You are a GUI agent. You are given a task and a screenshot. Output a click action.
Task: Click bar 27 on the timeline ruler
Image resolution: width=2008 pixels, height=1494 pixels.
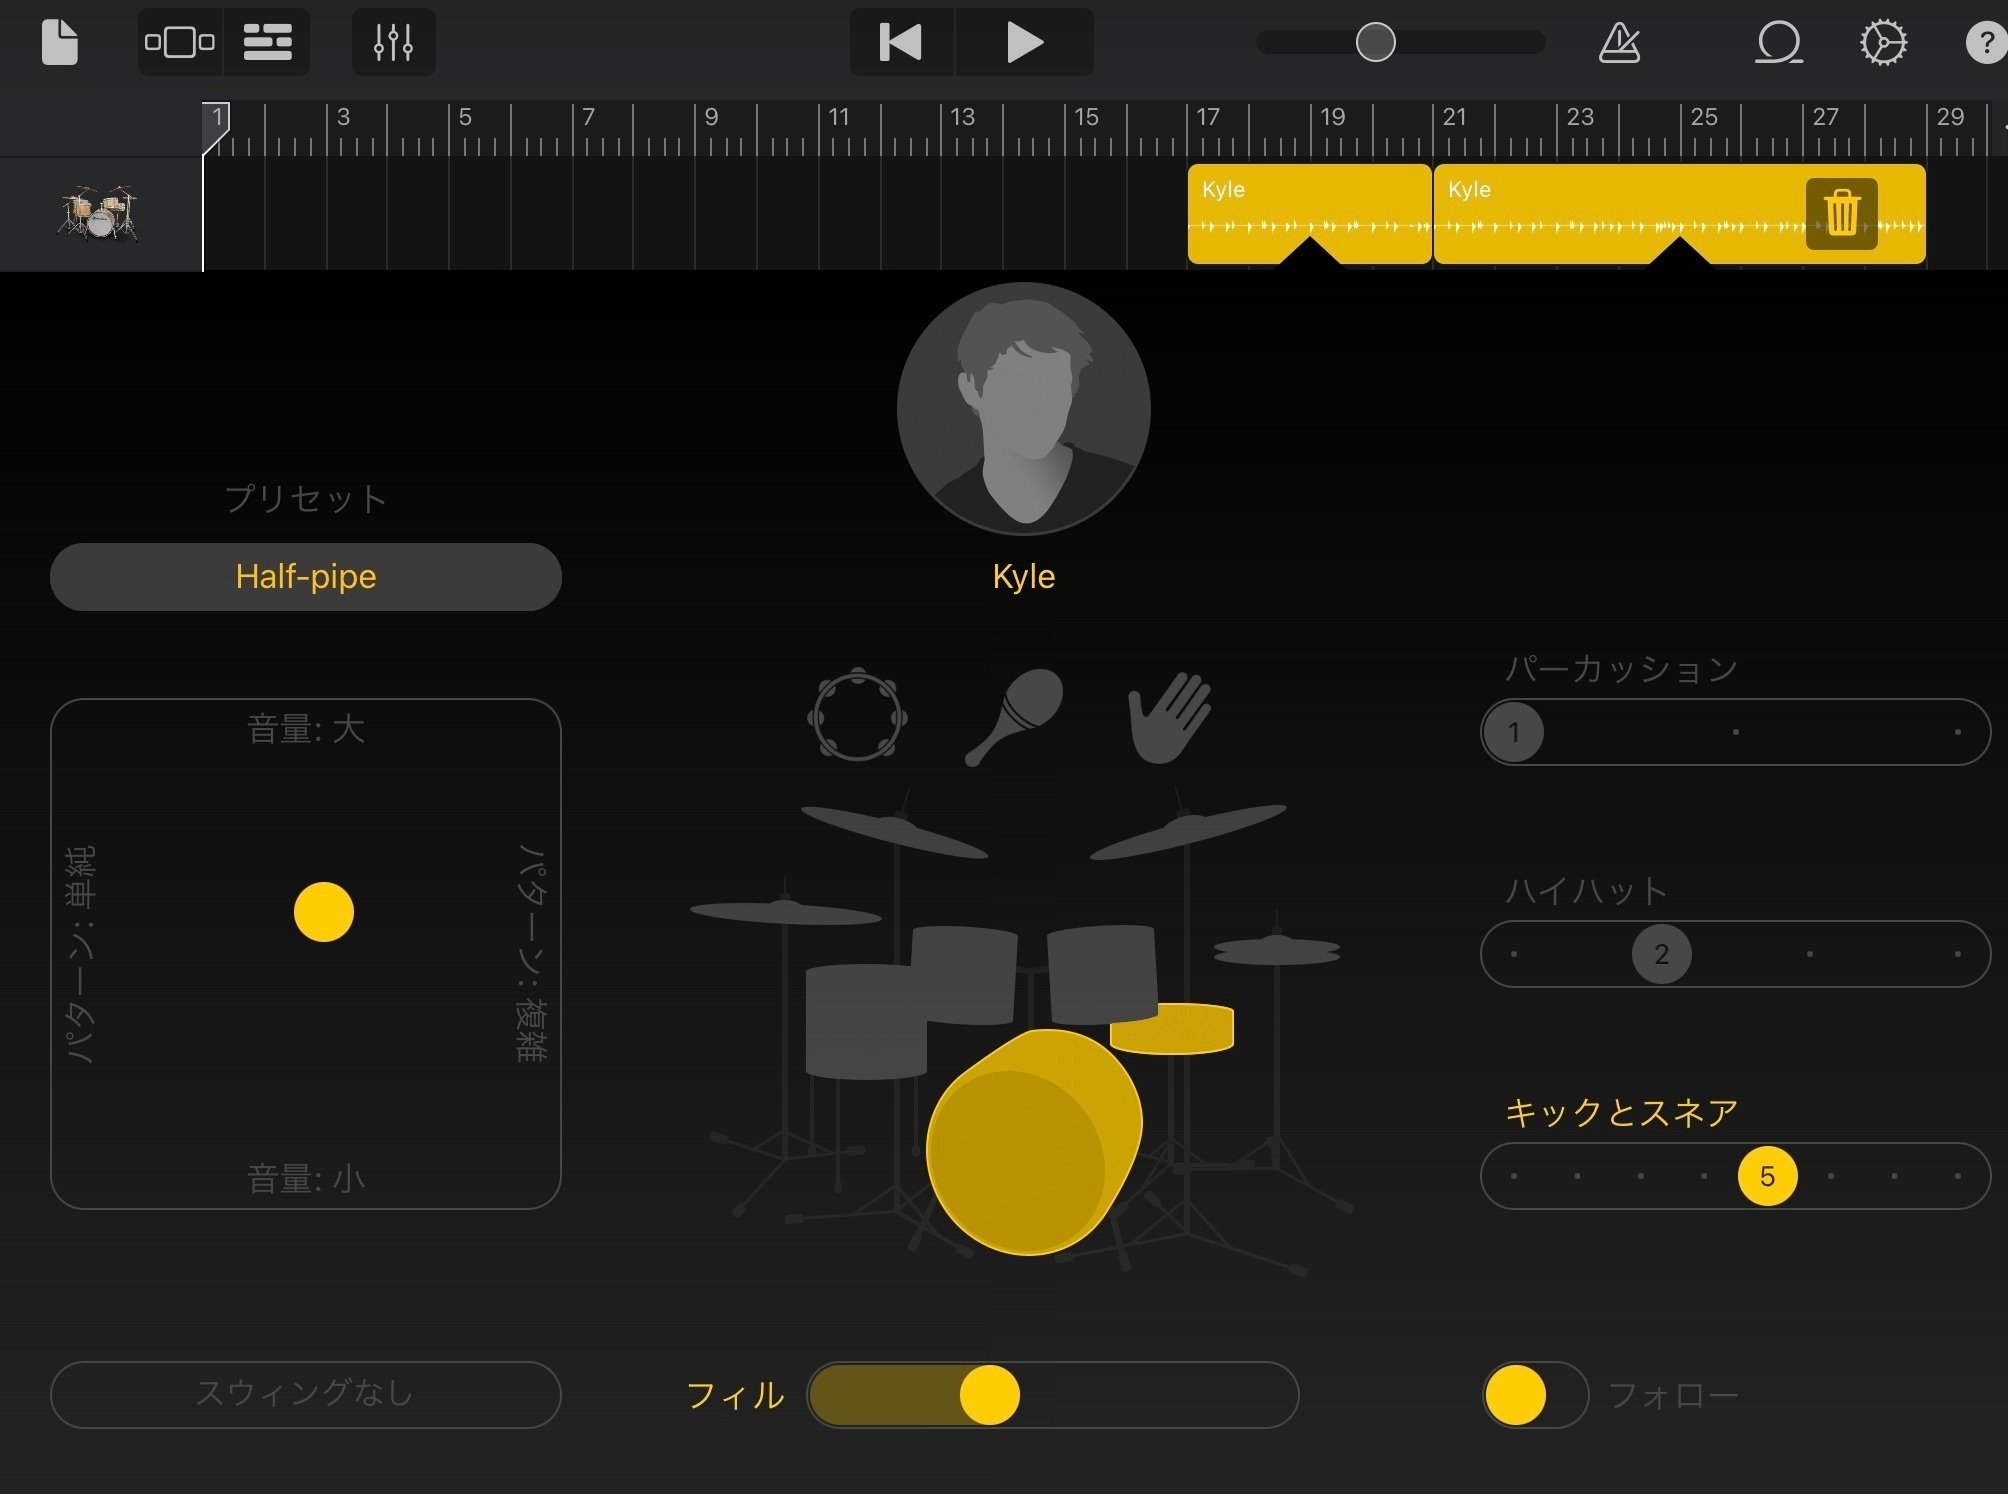1825,117
